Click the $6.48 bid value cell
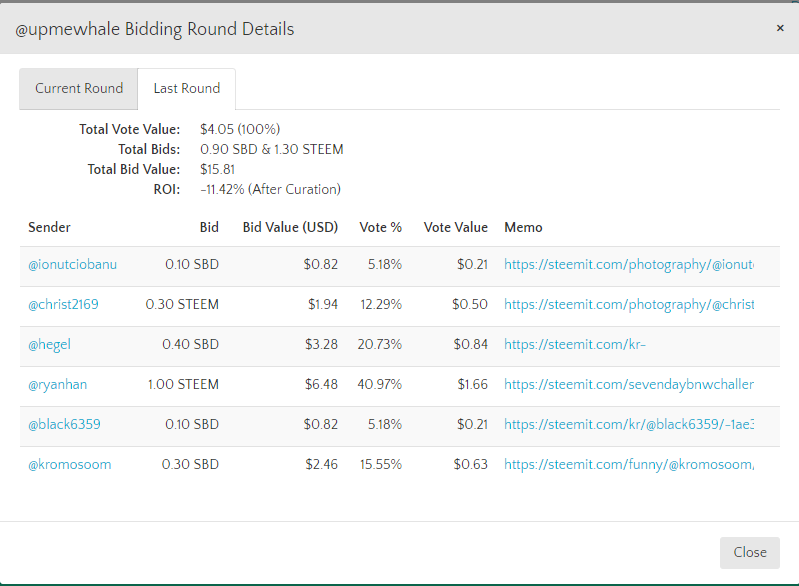The image size is (799, 586). click(x=321, y=384)
